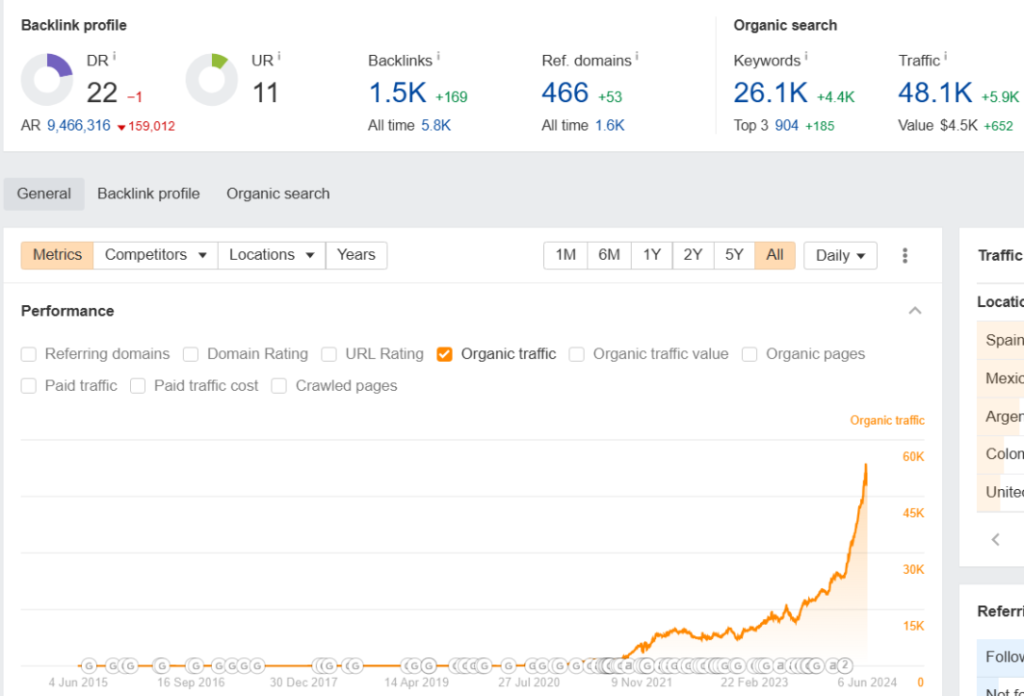1024x696 pixels.
Task: Open the Competitors dropdown
Action: [x=155, y=255]
